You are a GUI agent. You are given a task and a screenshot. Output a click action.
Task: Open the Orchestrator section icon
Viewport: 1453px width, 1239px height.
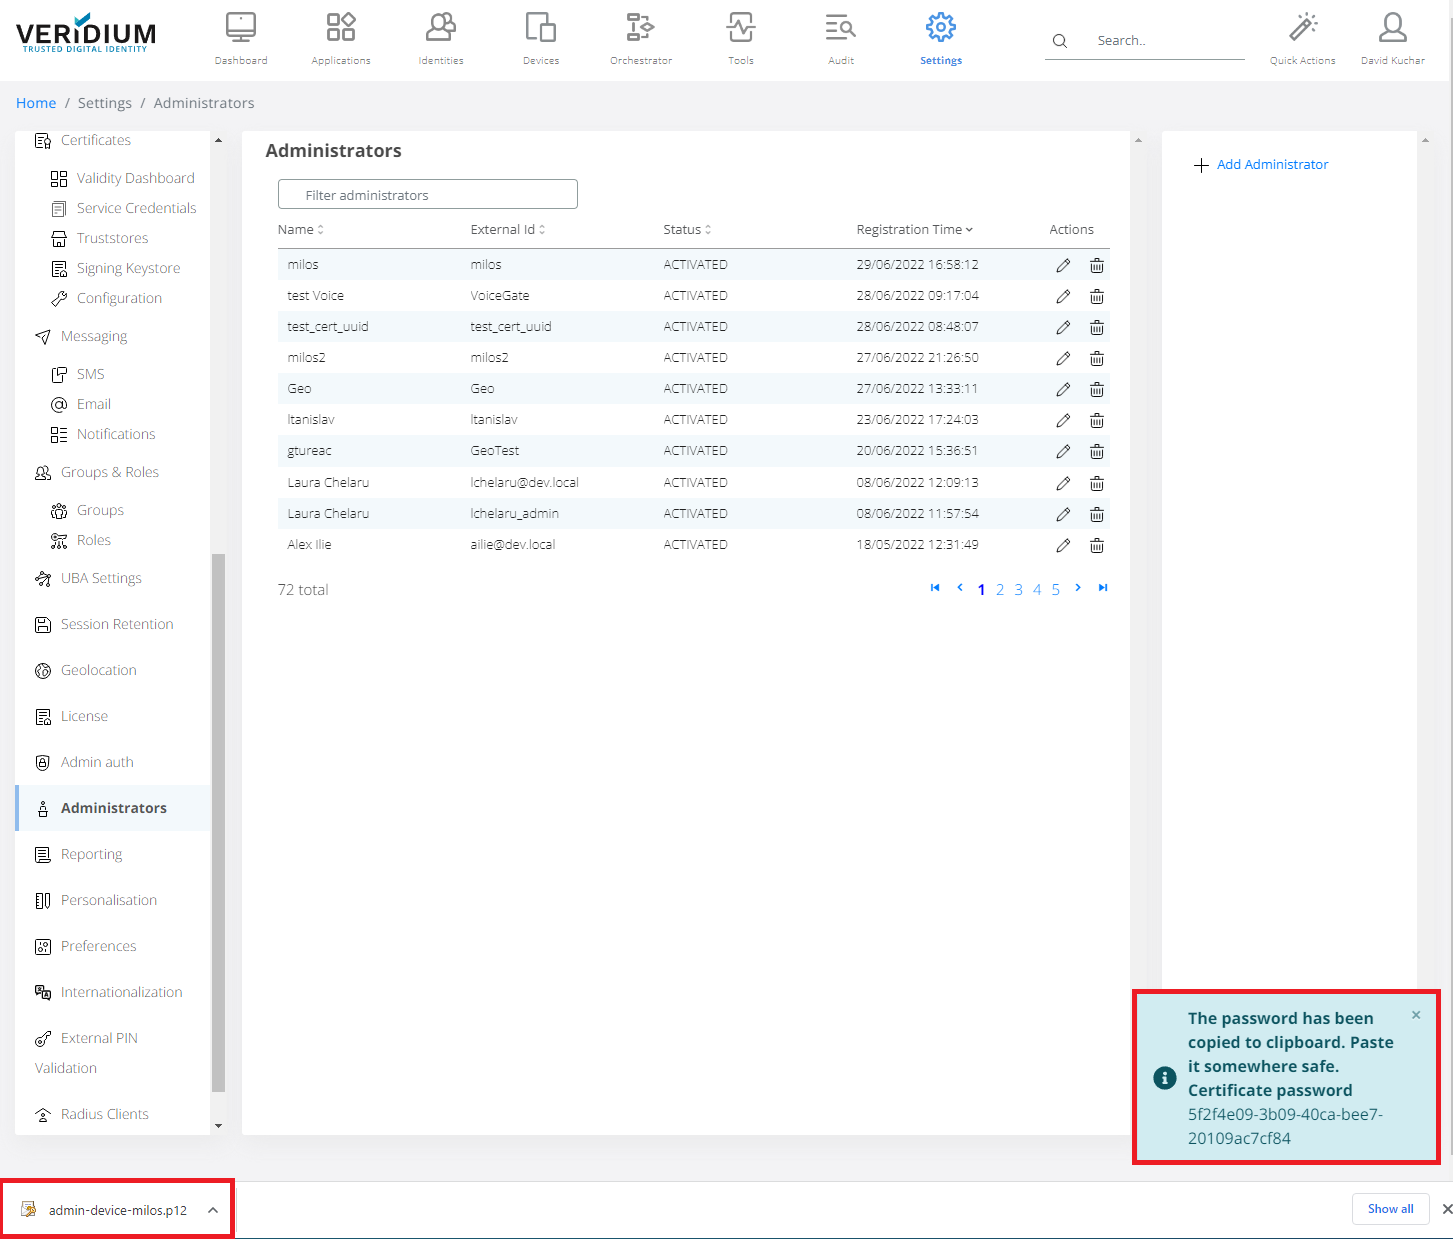pos(640,28)
